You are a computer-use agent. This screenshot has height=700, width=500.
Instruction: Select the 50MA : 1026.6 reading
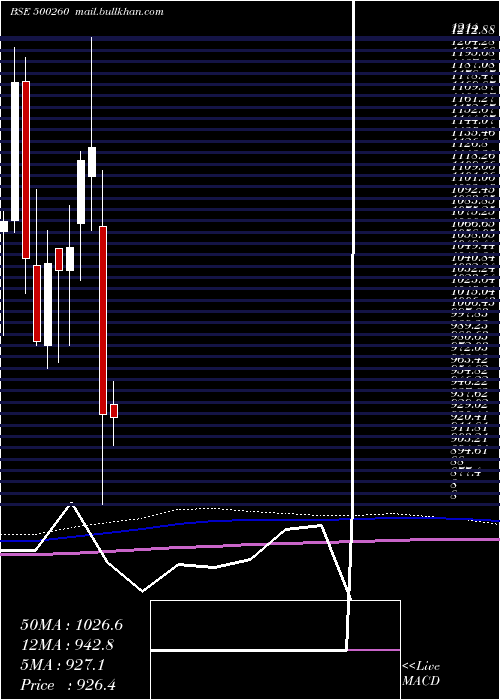click(71, 625)
